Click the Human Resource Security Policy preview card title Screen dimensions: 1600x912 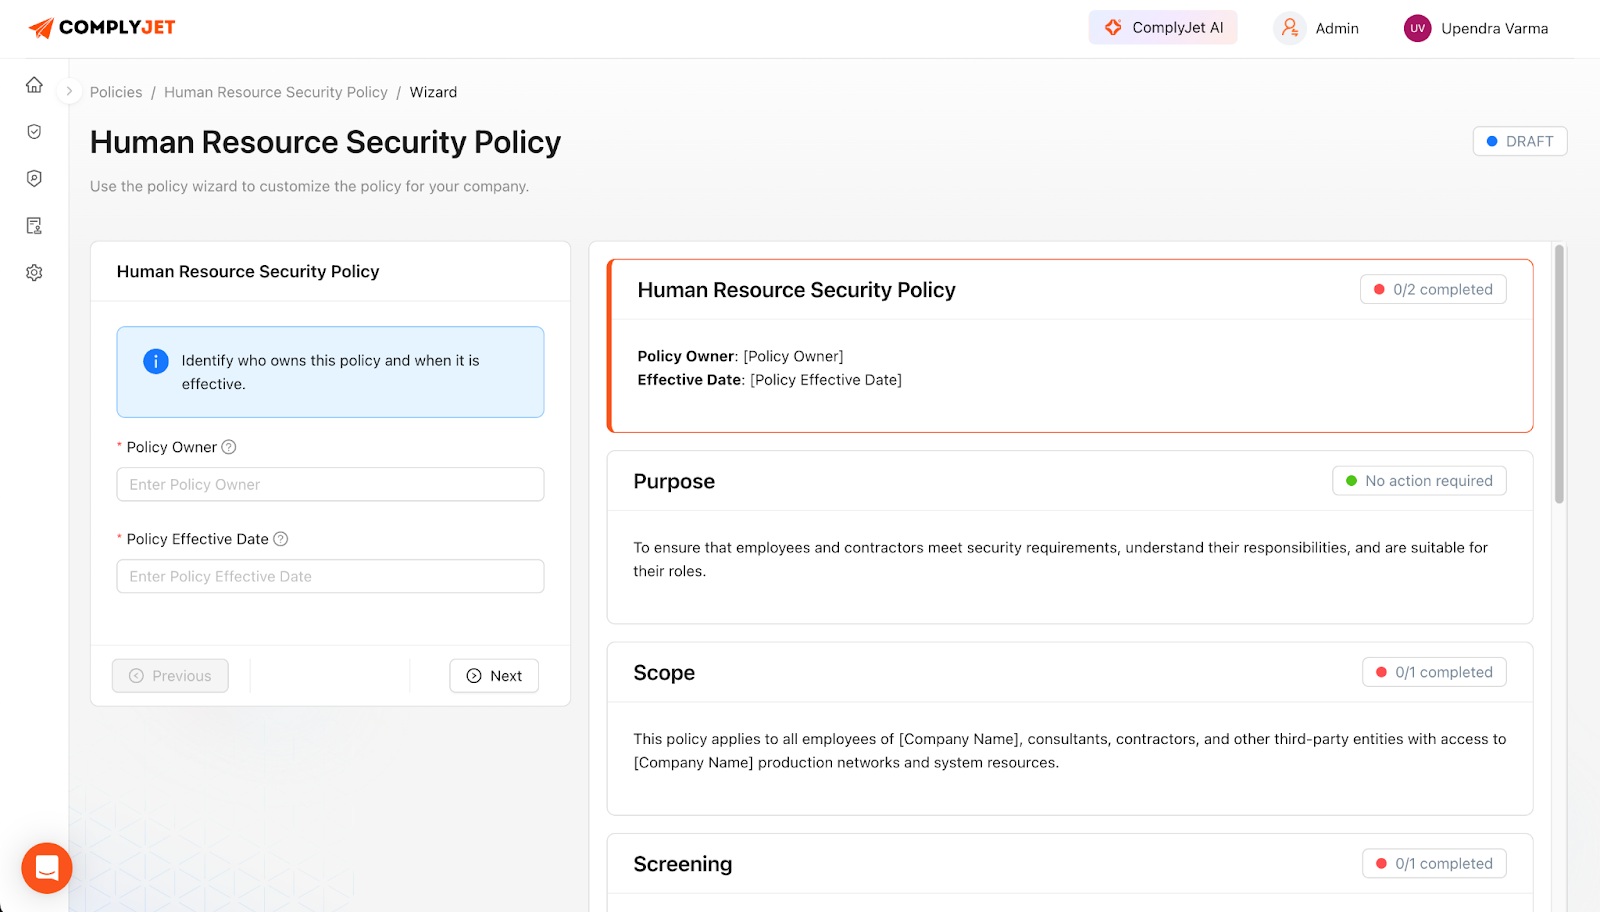796,290
